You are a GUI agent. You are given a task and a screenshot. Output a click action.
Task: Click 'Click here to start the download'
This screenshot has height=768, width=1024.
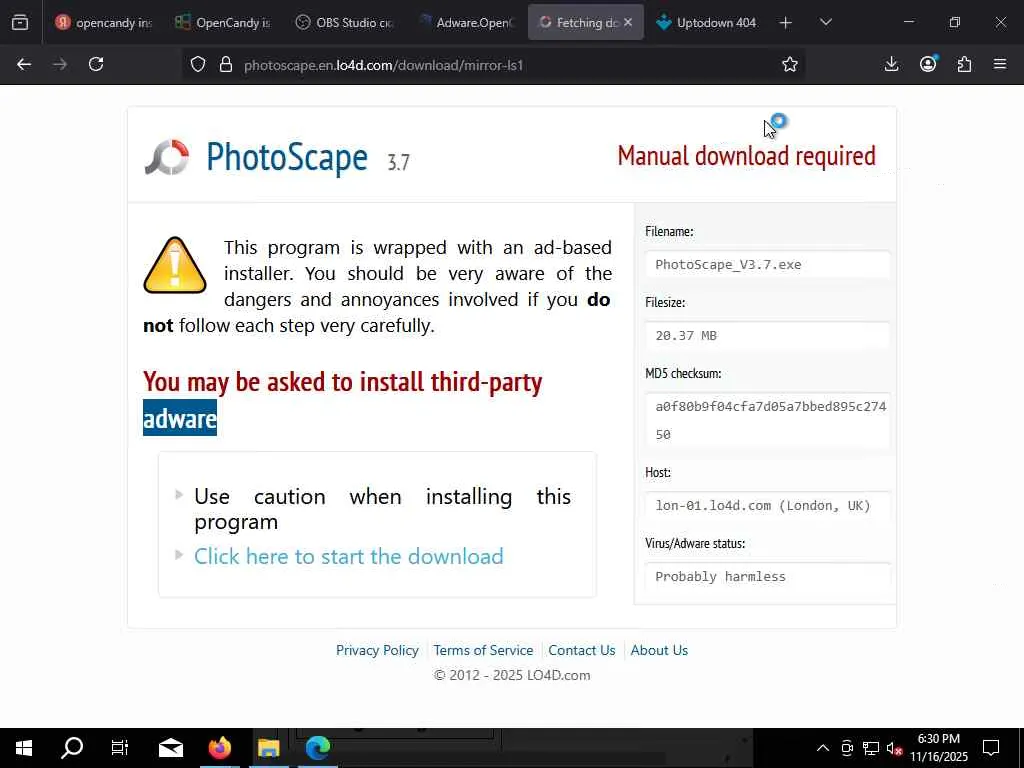(x=349, y=556)
